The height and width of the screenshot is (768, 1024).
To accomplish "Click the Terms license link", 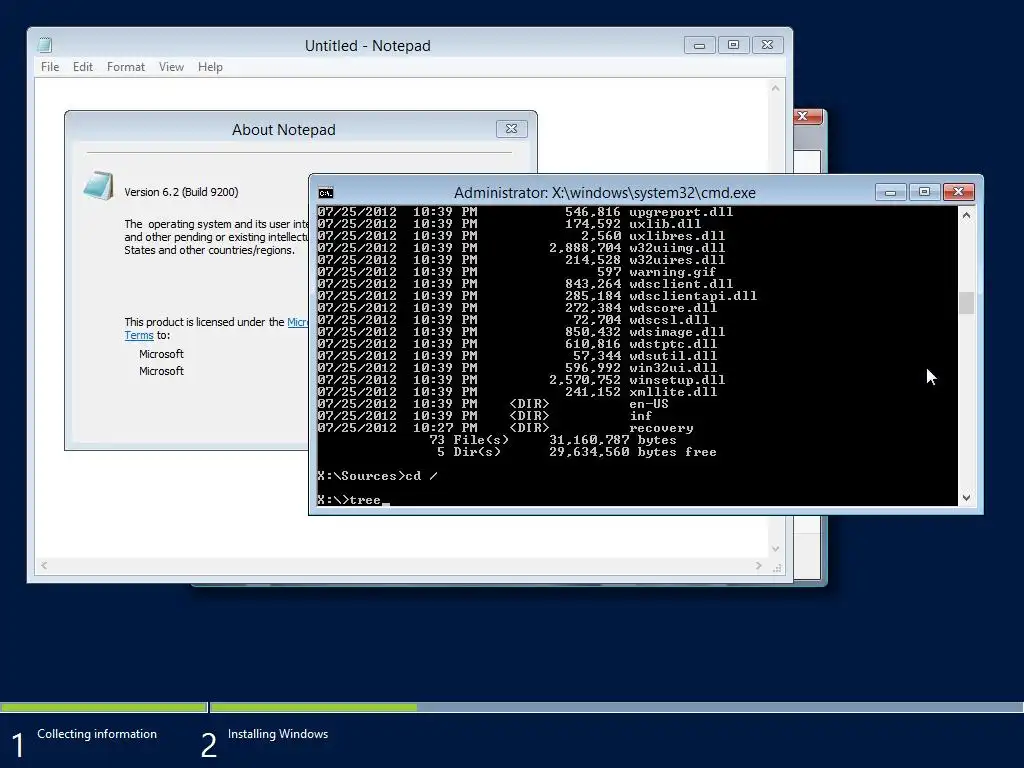I will coord(139,335).
